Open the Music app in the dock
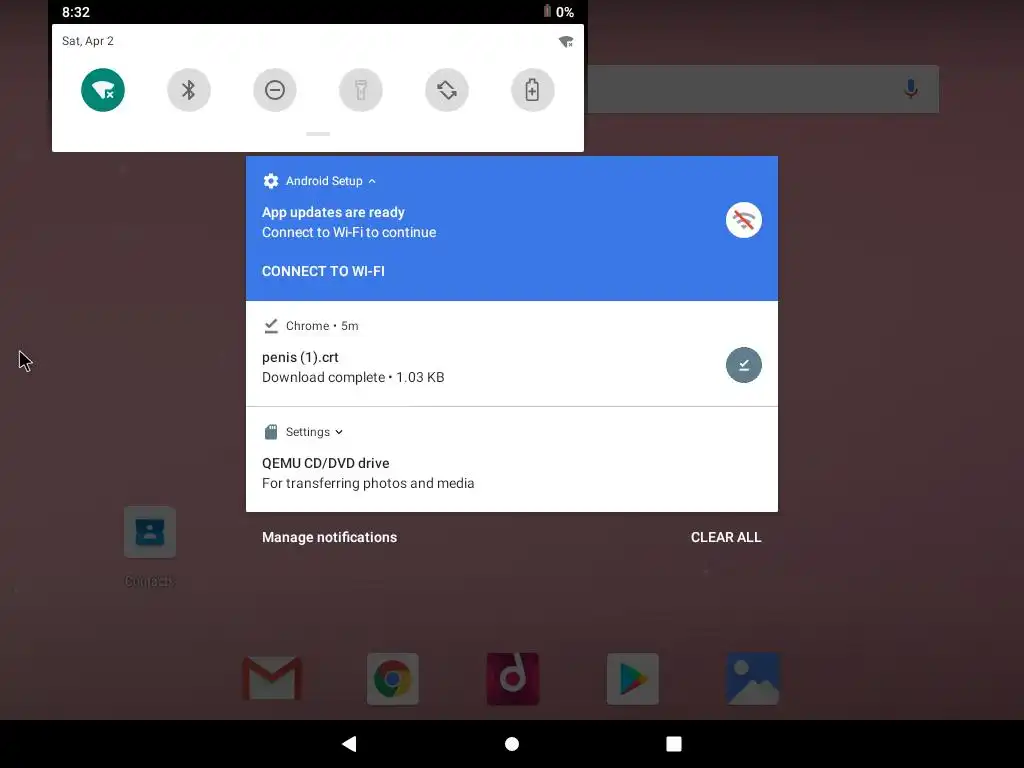Viewport: 1024px width, 768px height. pyautogui.click(x=513, y=679)
